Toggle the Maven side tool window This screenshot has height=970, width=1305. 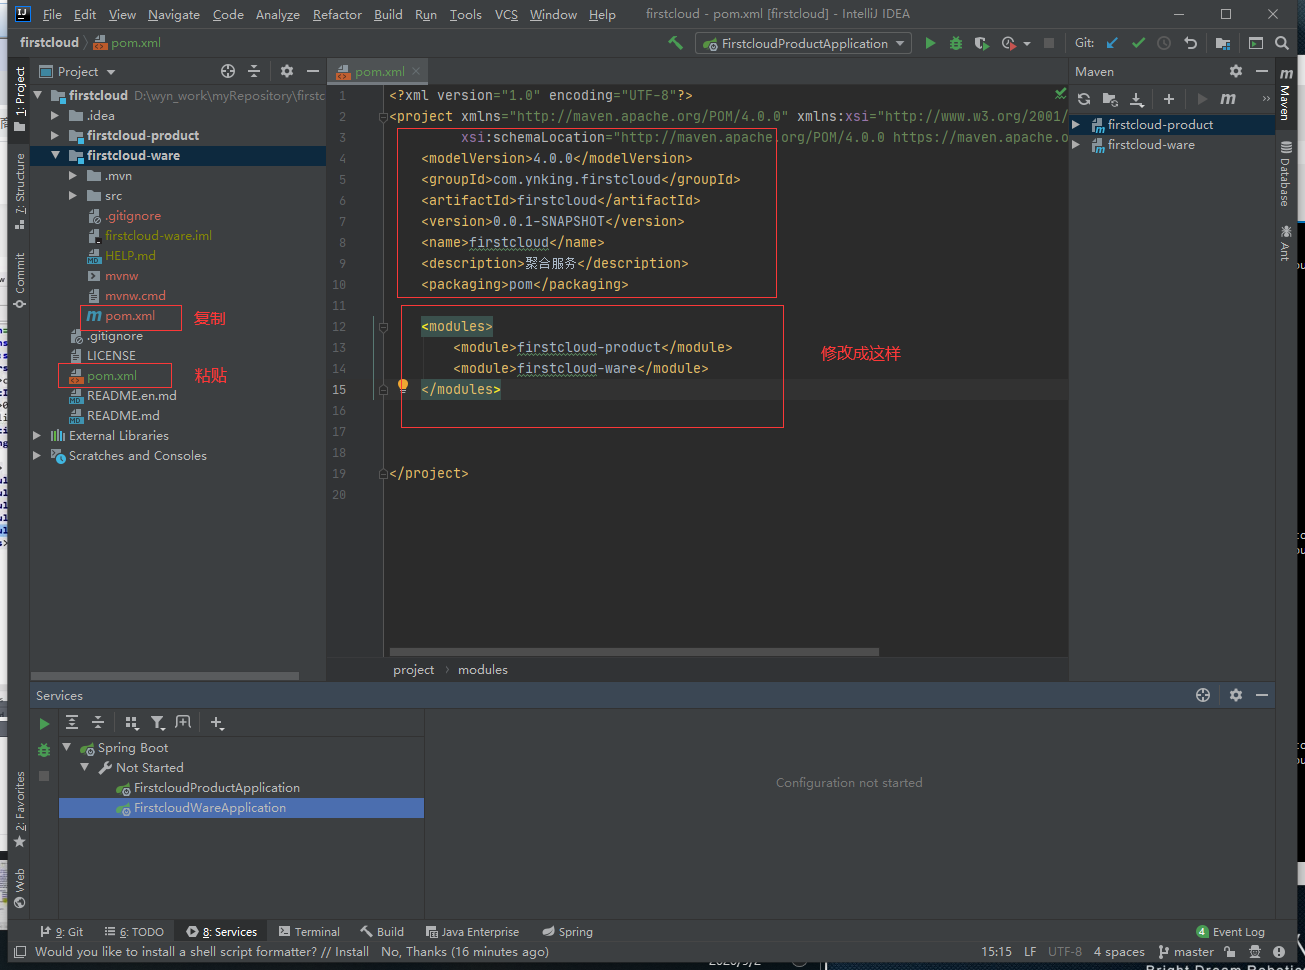[1286, 94]
